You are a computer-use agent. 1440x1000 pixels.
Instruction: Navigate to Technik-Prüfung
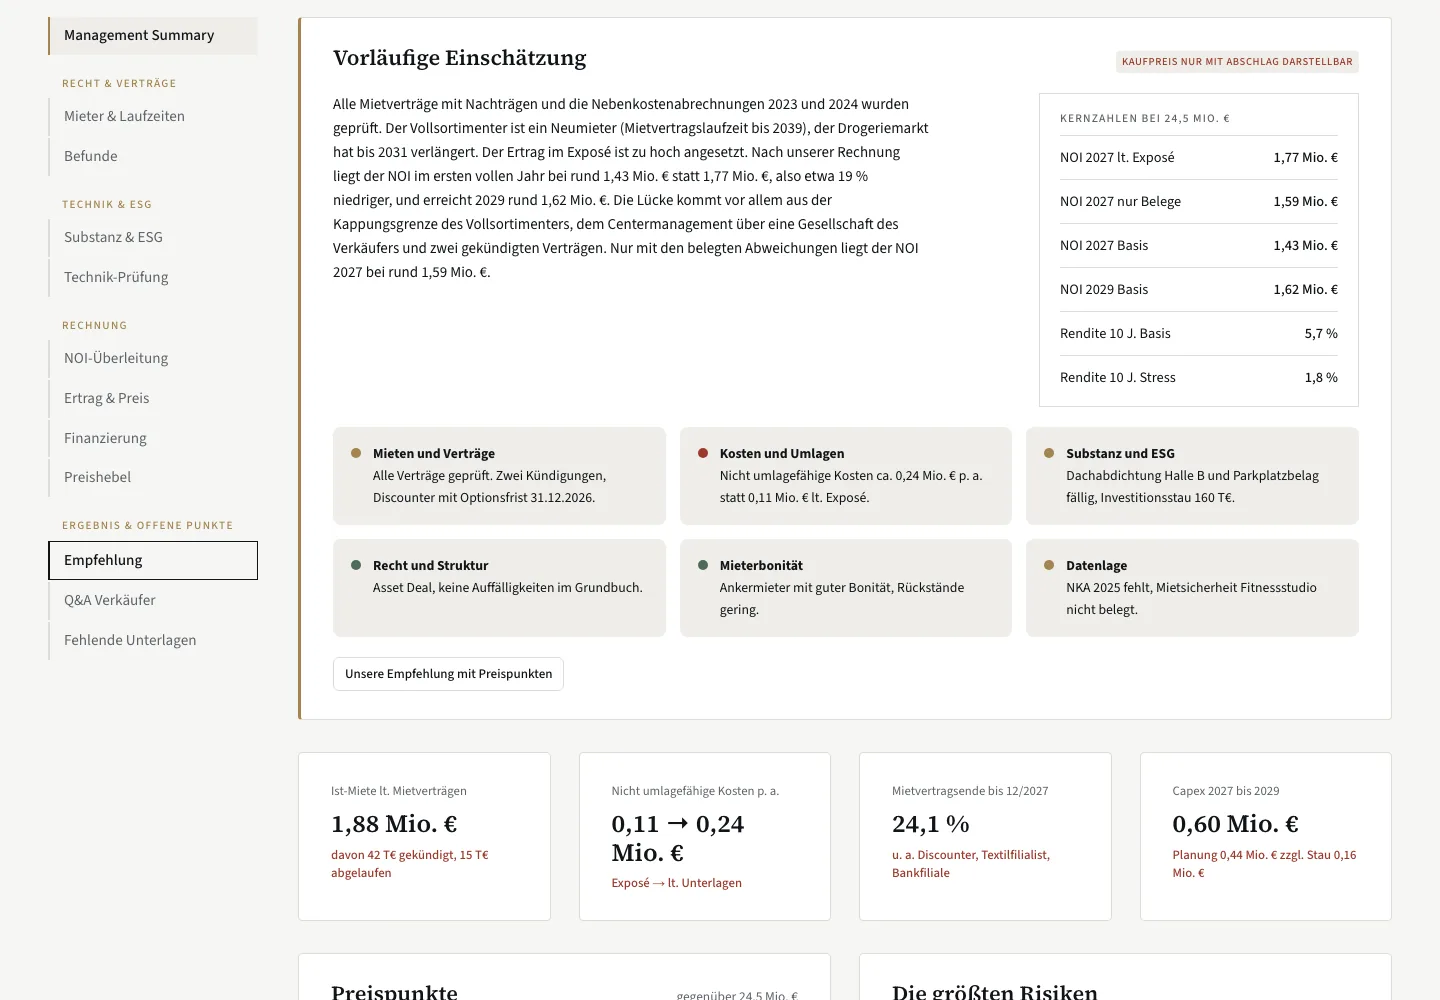[153, 277]
